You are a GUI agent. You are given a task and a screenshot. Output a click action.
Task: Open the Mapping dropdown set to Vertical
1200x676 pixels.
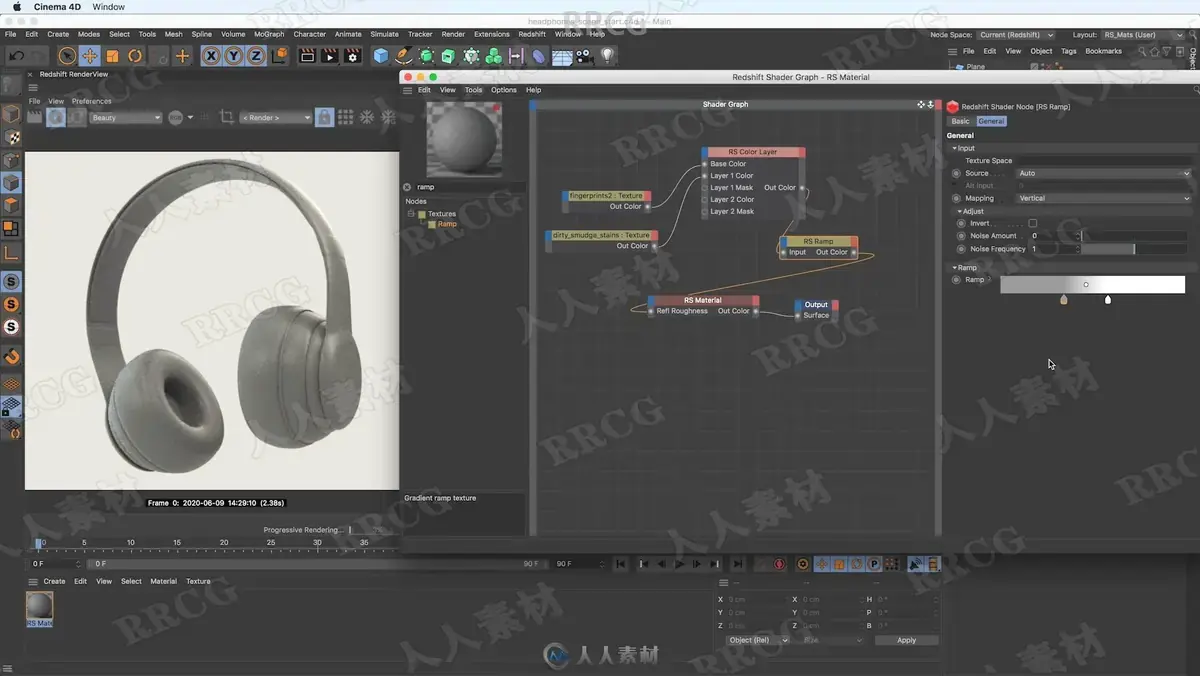pyautogui.click(x=1104, y=198)
